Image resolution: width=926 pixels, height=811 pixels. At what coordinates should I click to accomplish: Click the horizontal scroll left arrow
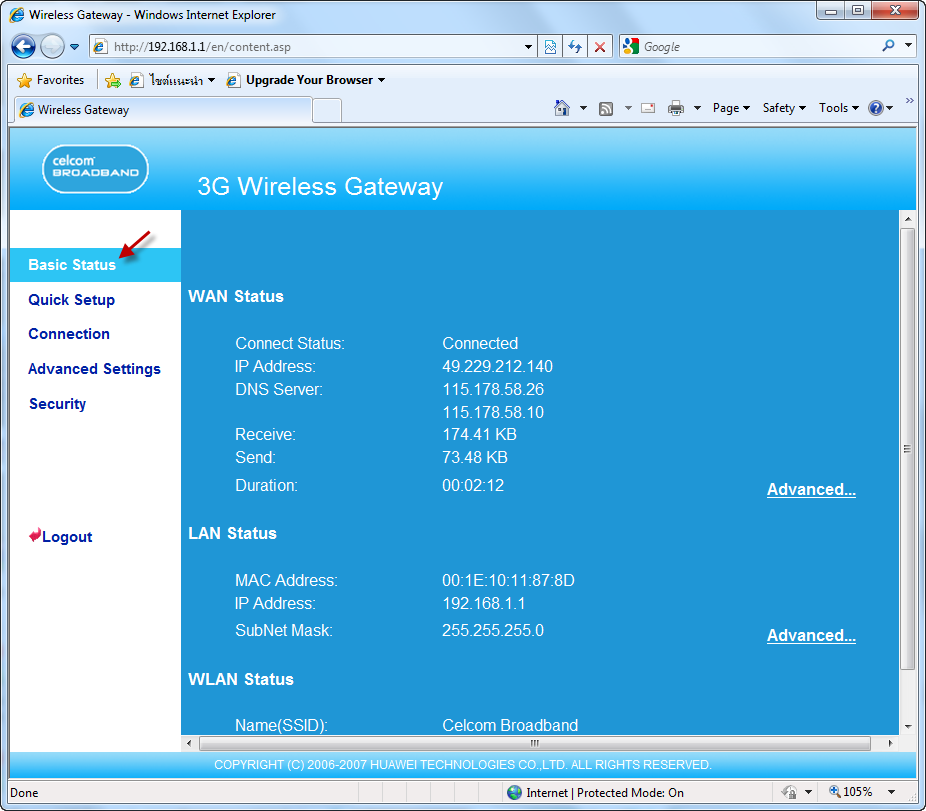tap(189, 743)
